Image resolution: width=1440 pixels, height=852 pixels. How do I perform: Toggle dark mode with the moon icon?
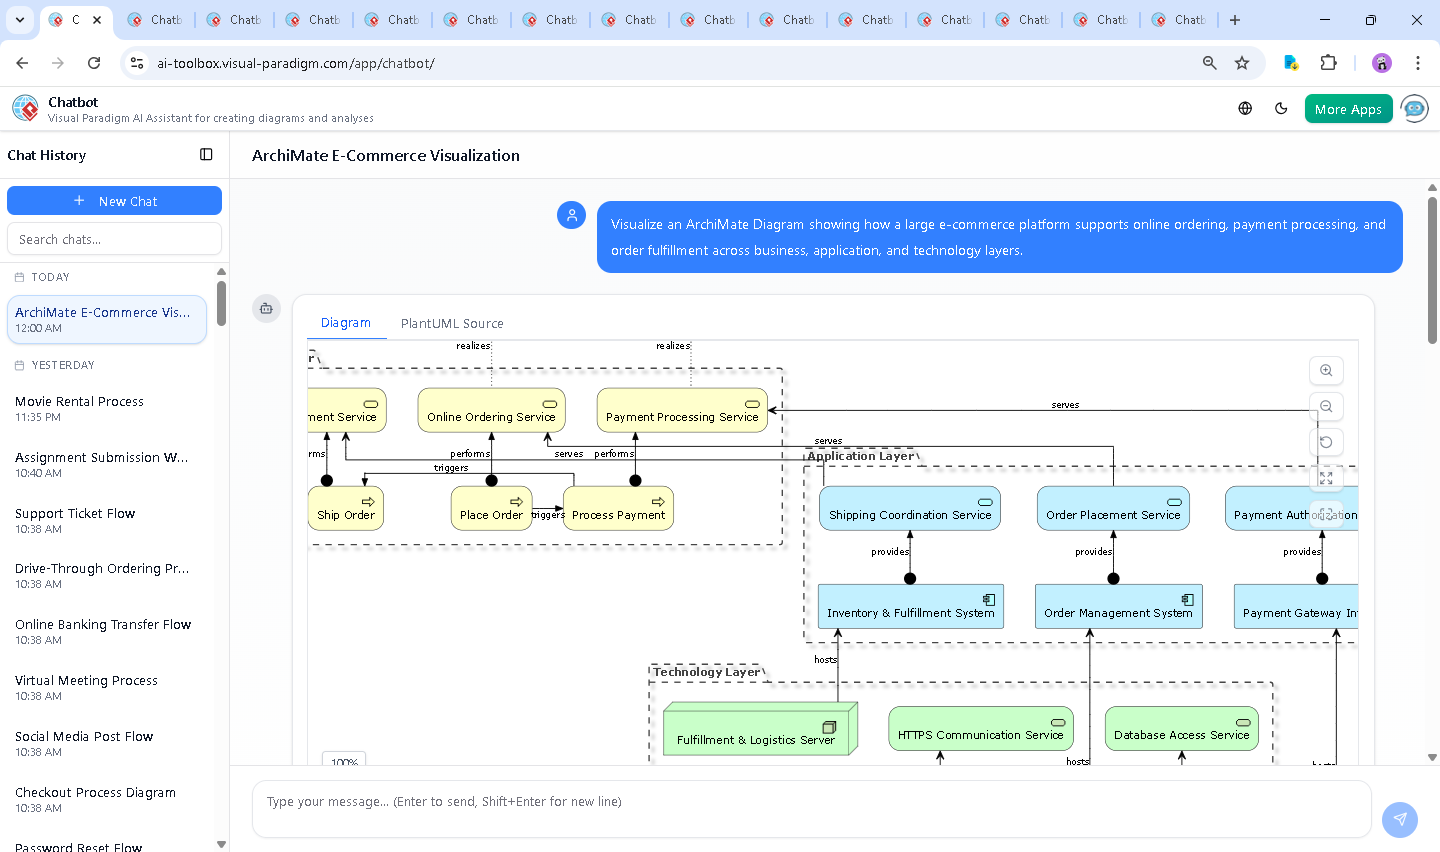1281,109
